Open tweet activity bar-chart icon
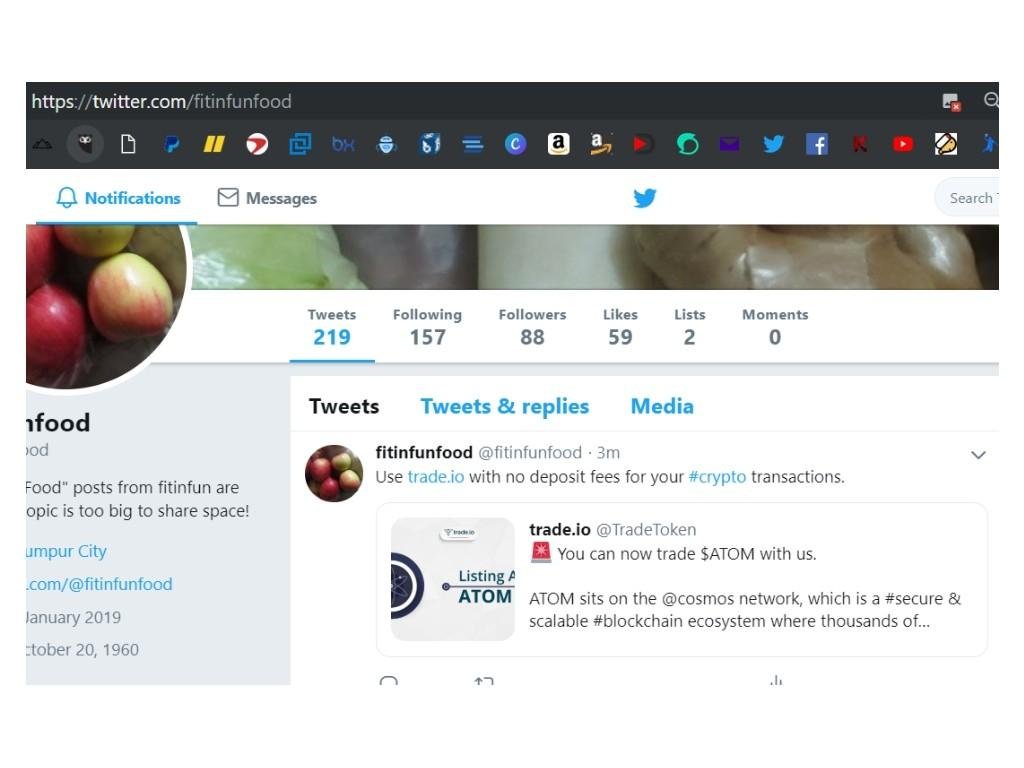The image size is (1024, 768). pos(776,680)
